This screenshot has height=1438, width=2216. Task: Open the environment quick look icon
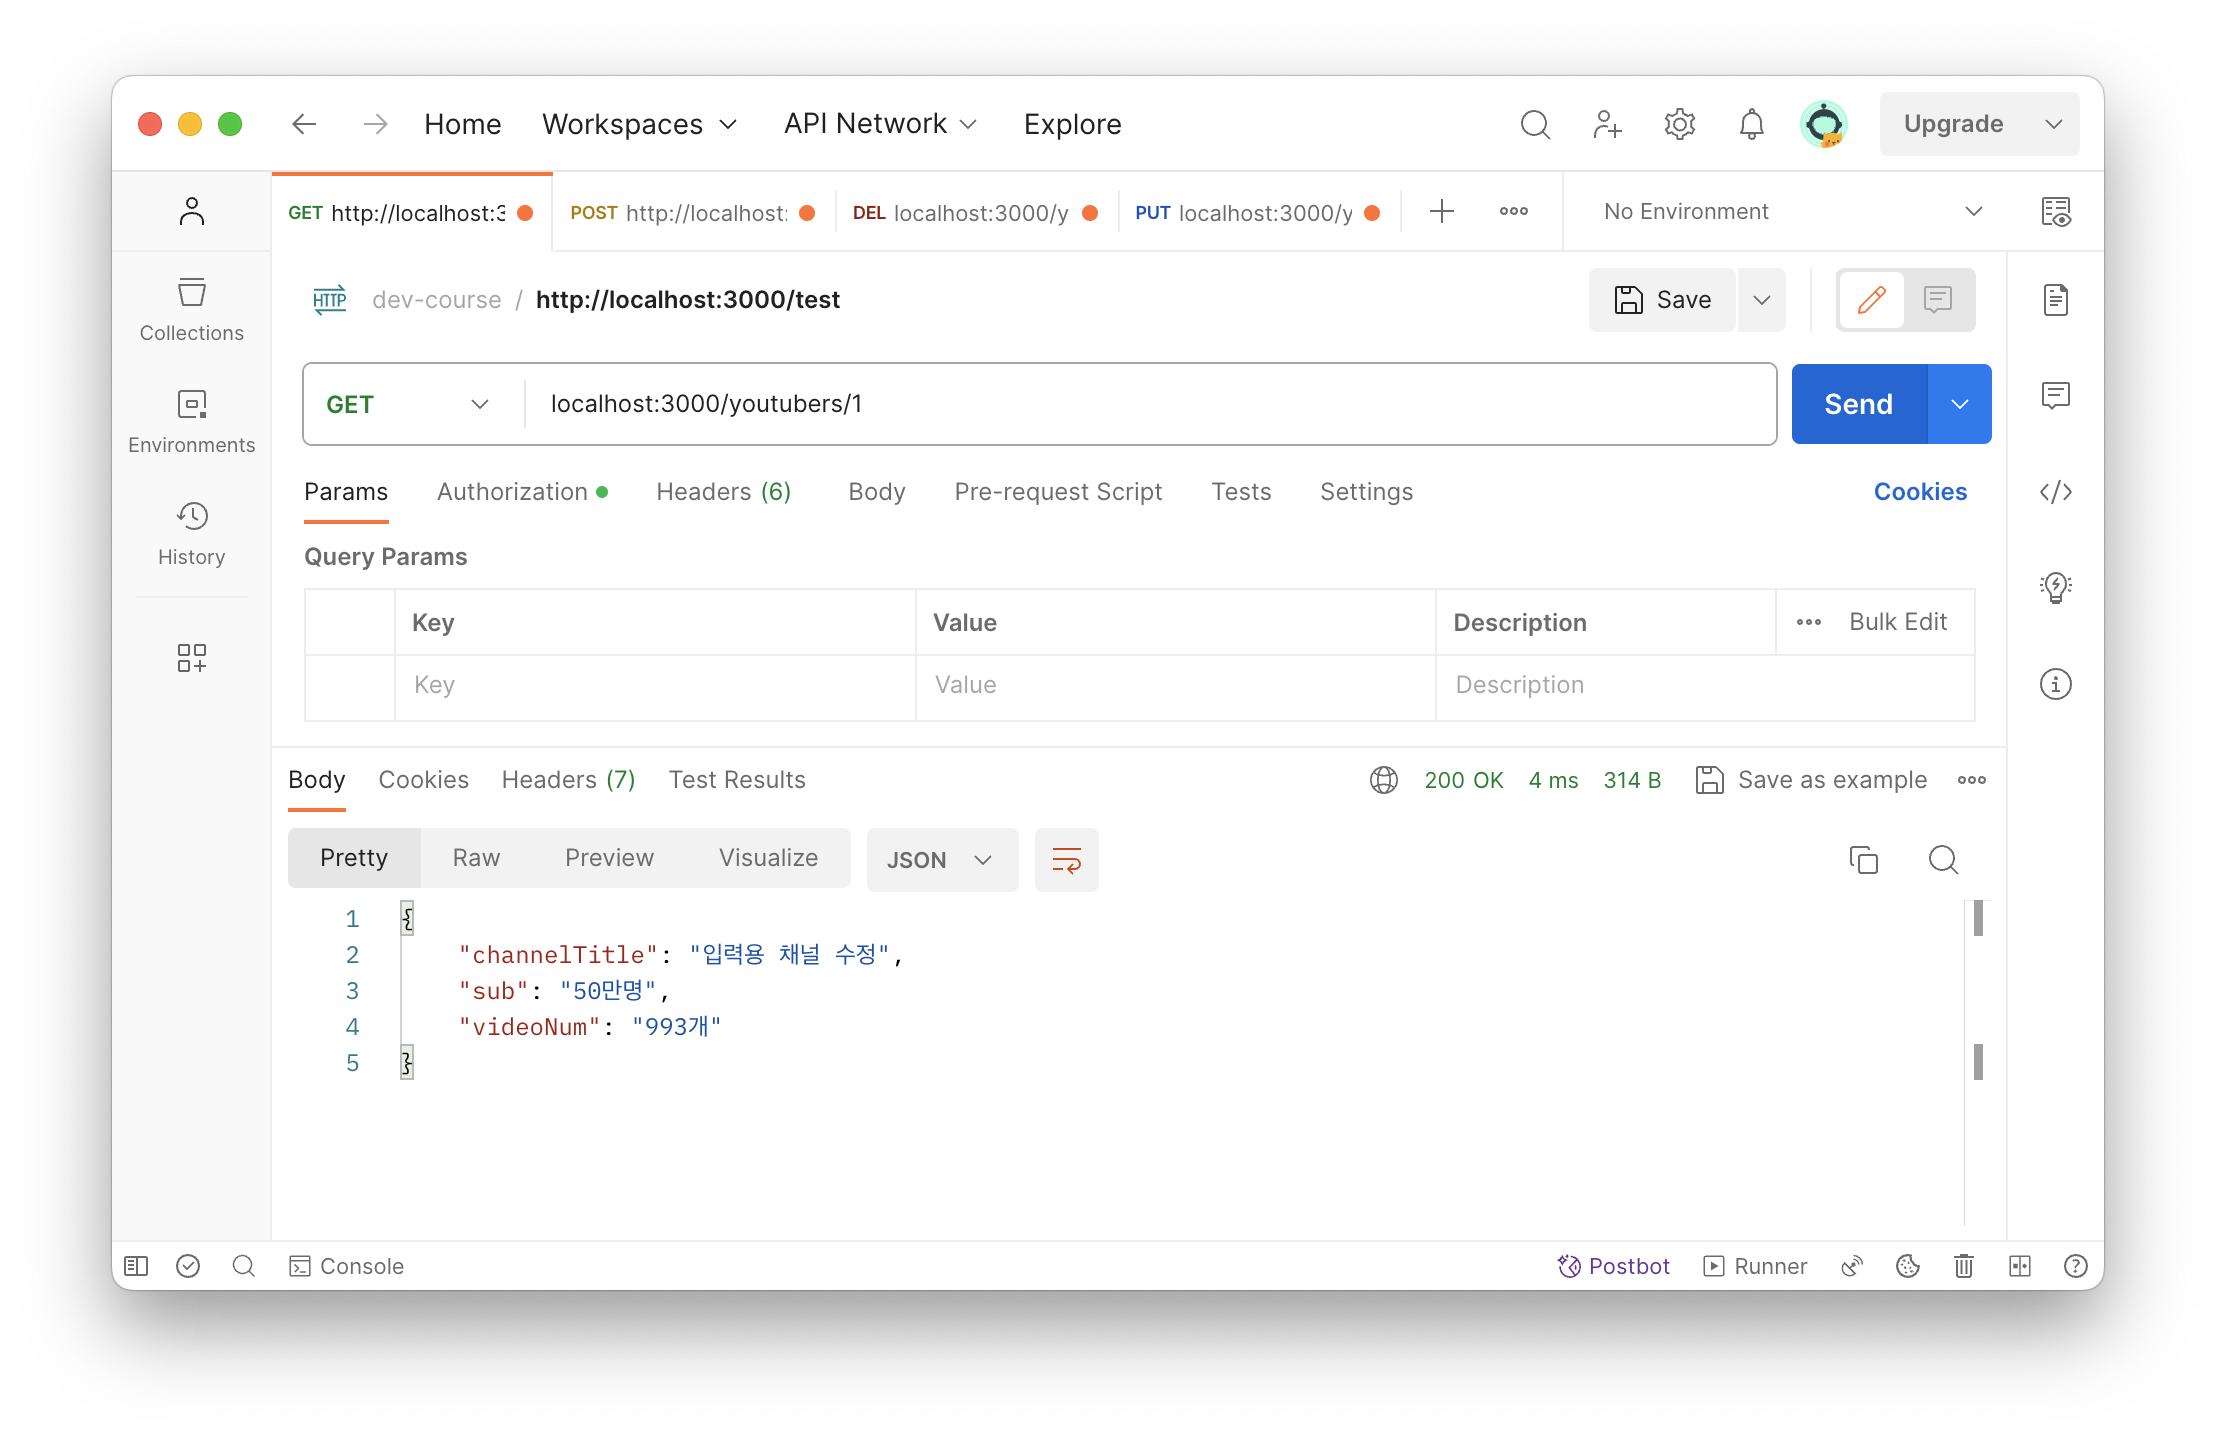2055,212
